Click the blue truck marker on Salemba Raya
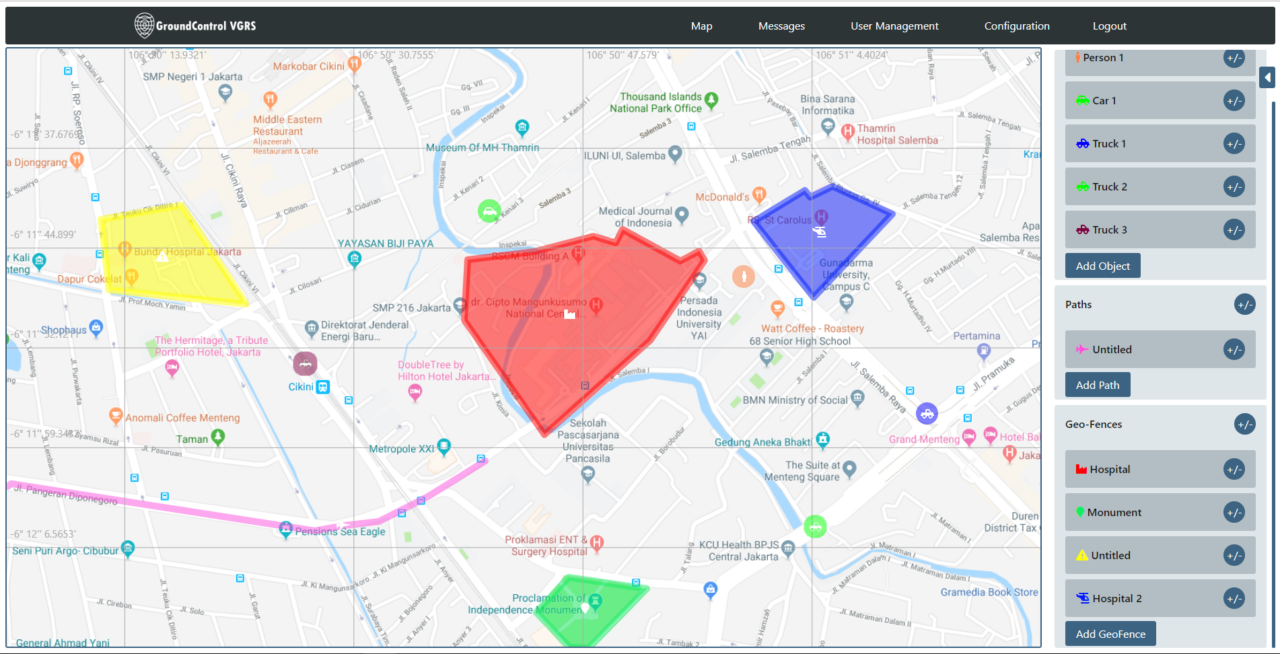 click(927, 413)
